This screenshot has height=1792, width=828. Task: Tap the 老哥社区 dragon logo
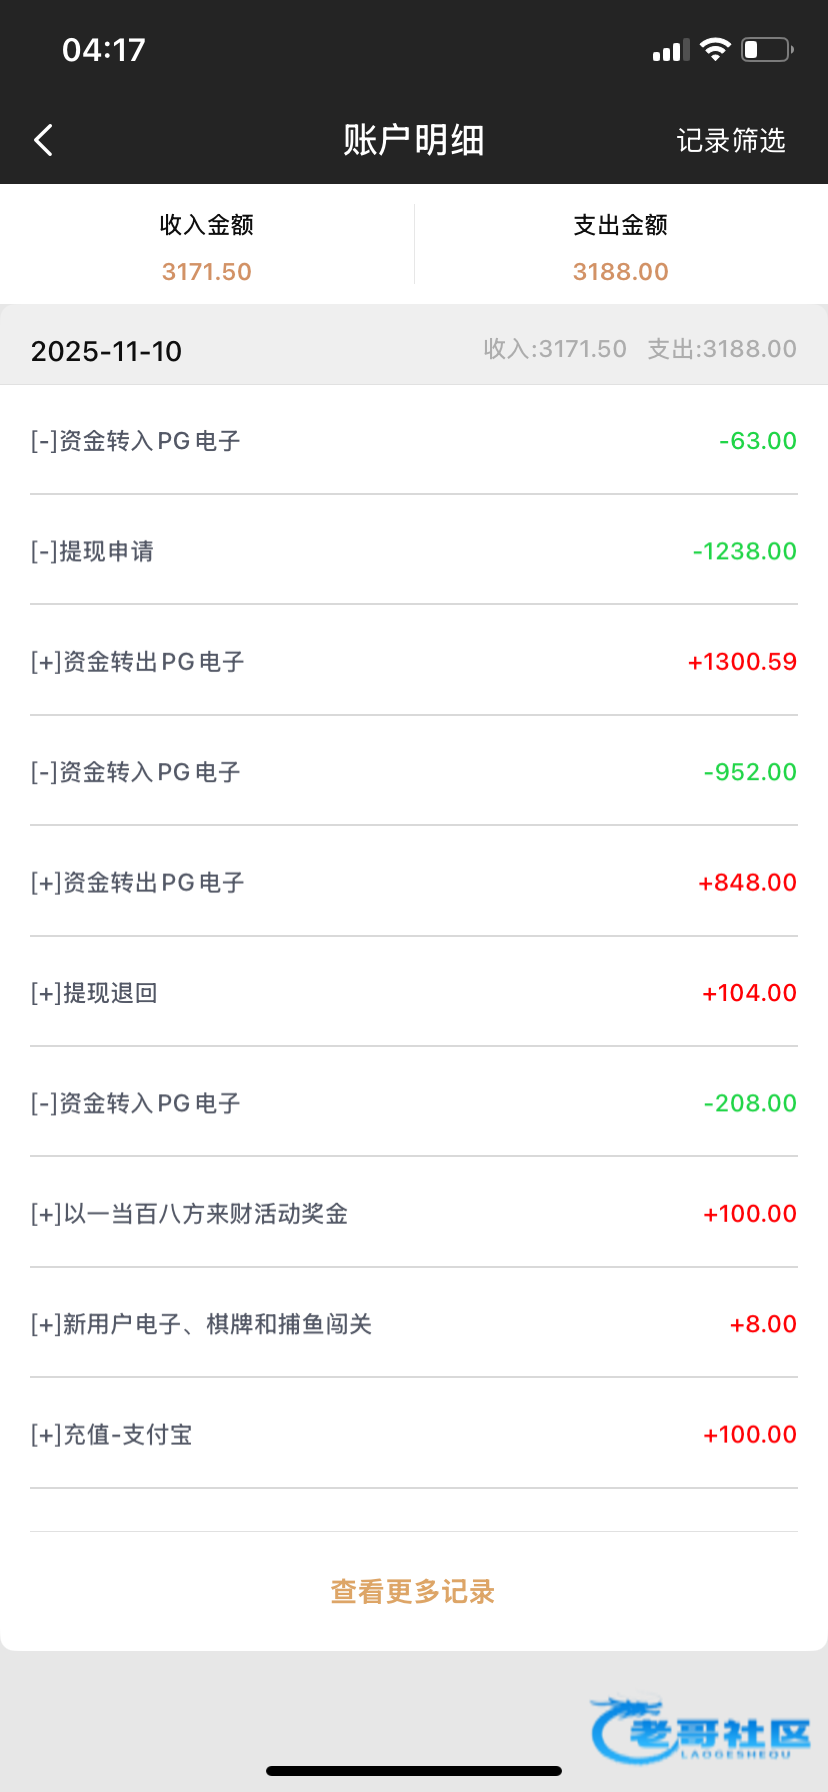(x=700, y=1729)
